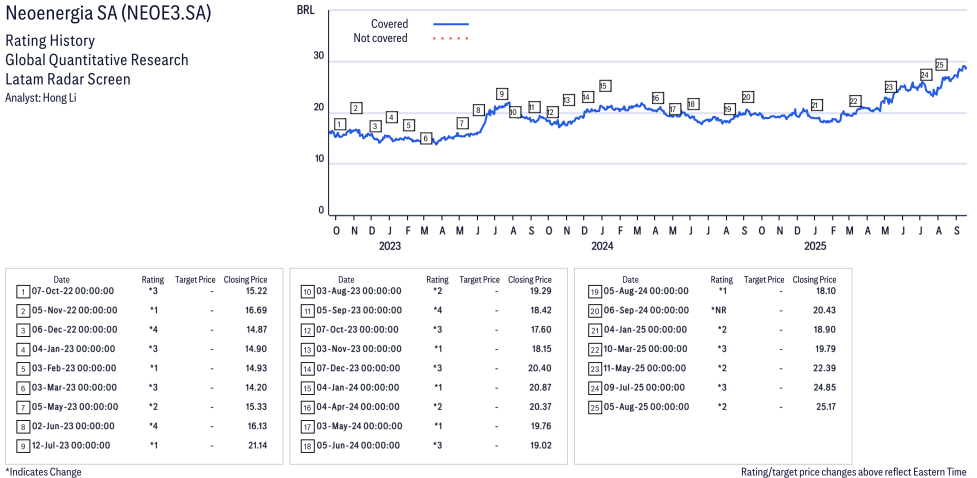Click the BRL axis label
The height and width of the screenshot is (478, 977).
click(x=305, y=9)
